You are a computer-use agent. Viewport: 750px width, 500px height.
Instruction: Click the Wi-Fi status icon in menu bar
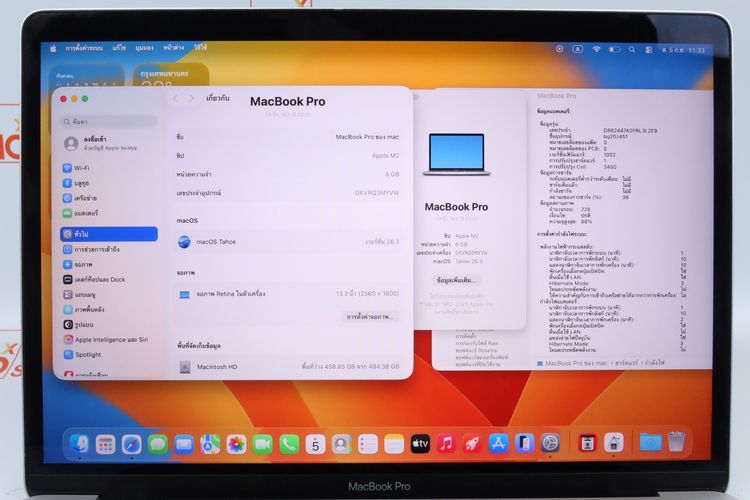[x=596, y=49]
